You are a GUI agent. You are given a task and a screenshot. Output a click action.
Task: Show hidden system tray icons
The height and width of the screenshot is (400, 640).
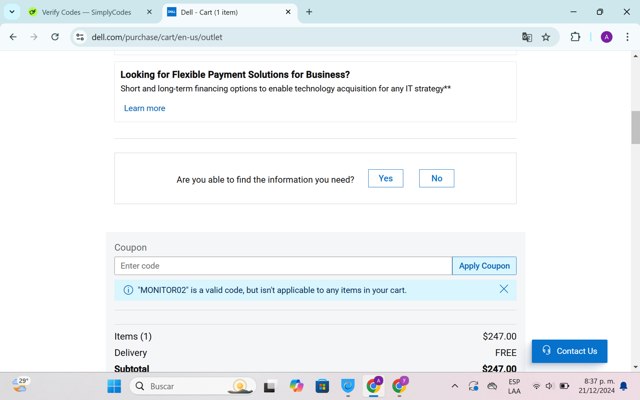tap(455, 386)
